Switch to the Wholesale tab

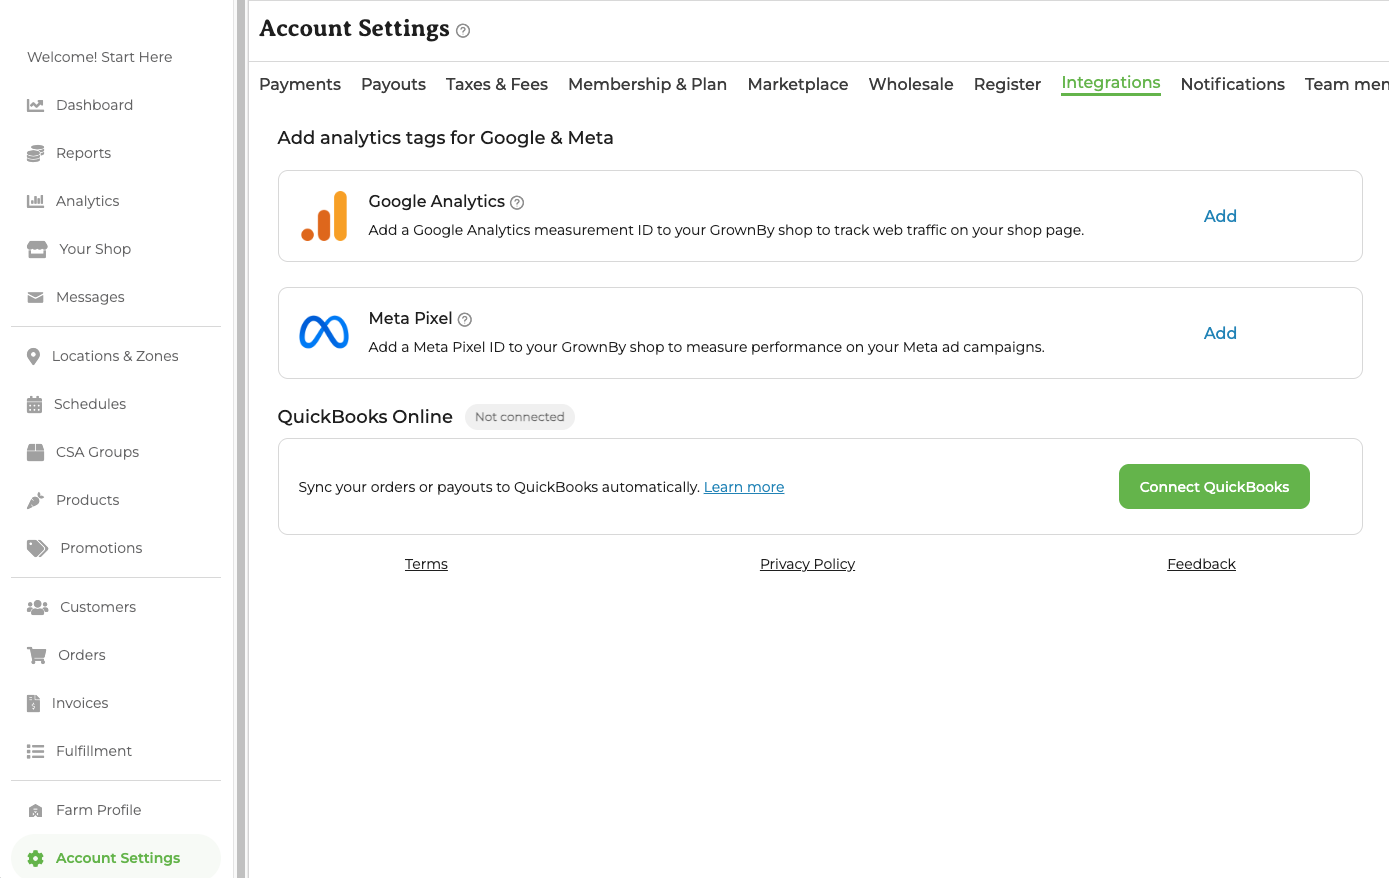coord(911,84)
